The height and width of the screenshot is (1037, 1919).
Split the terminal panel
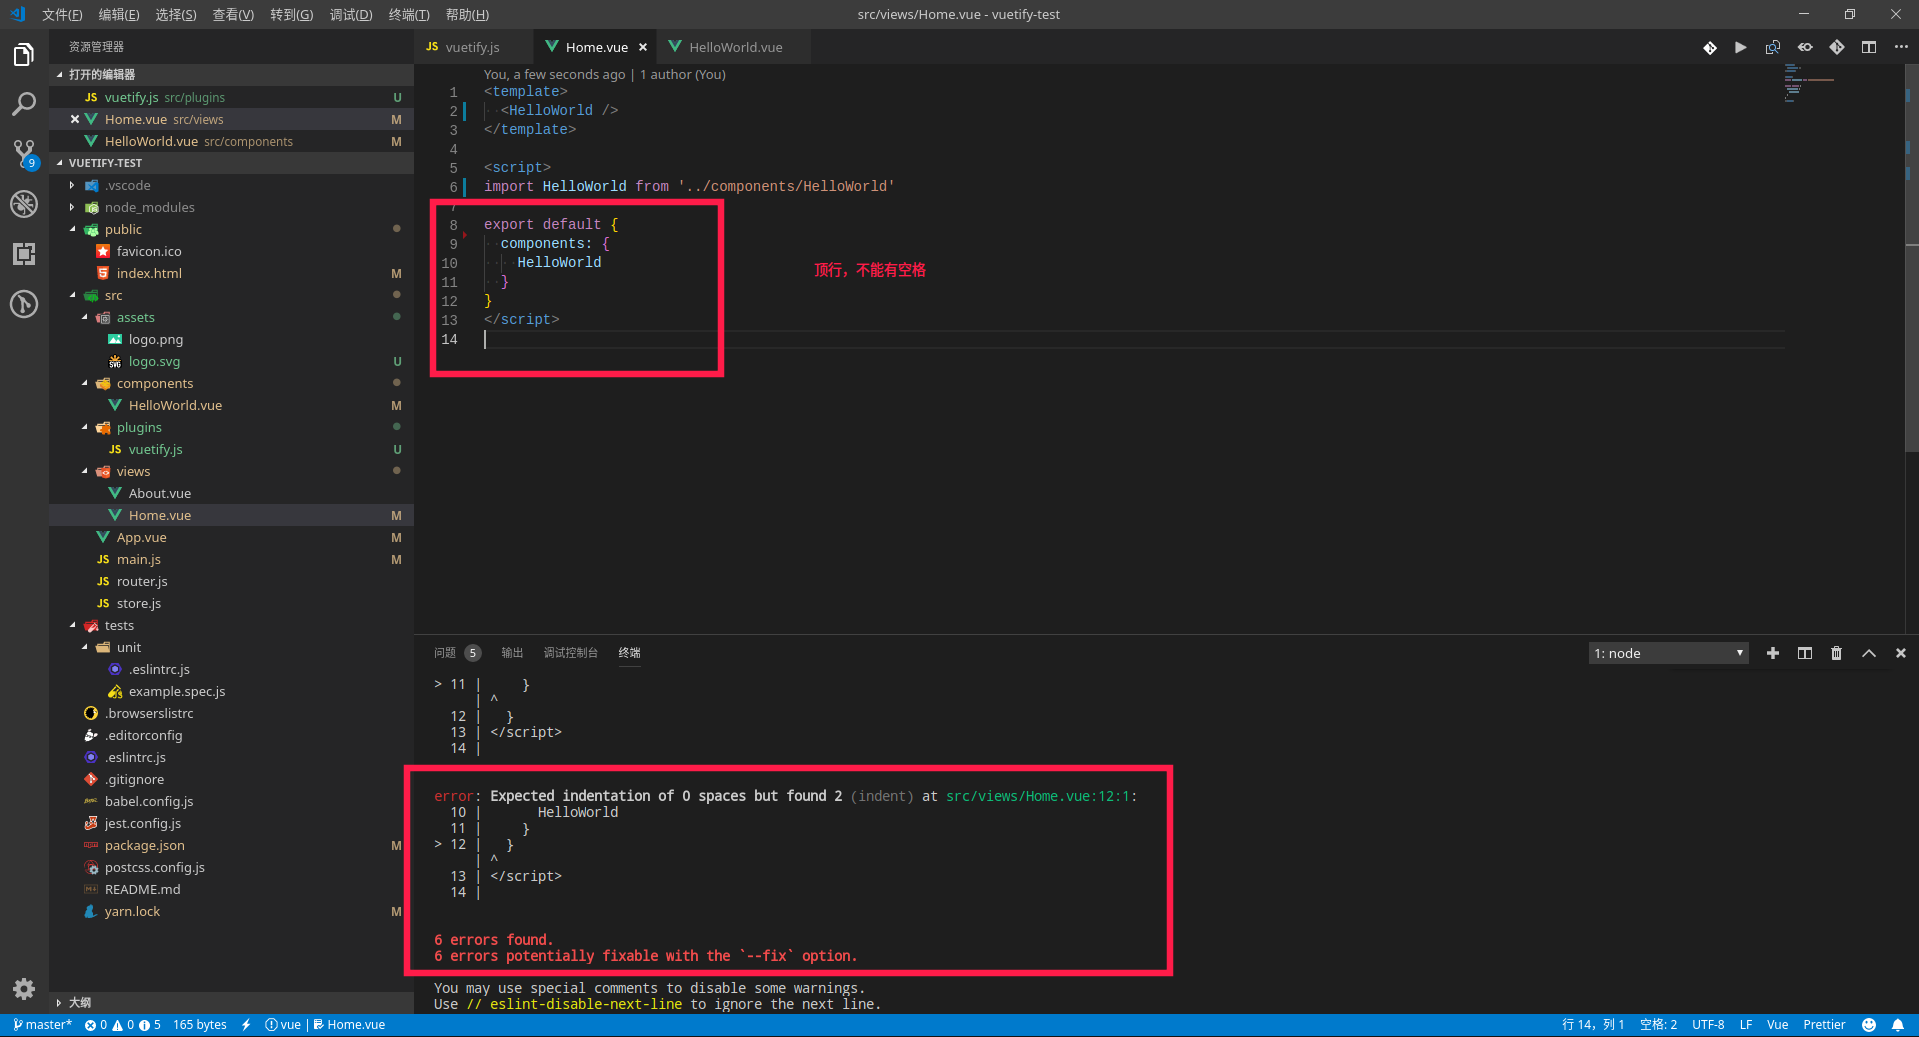pos(1805,653)
